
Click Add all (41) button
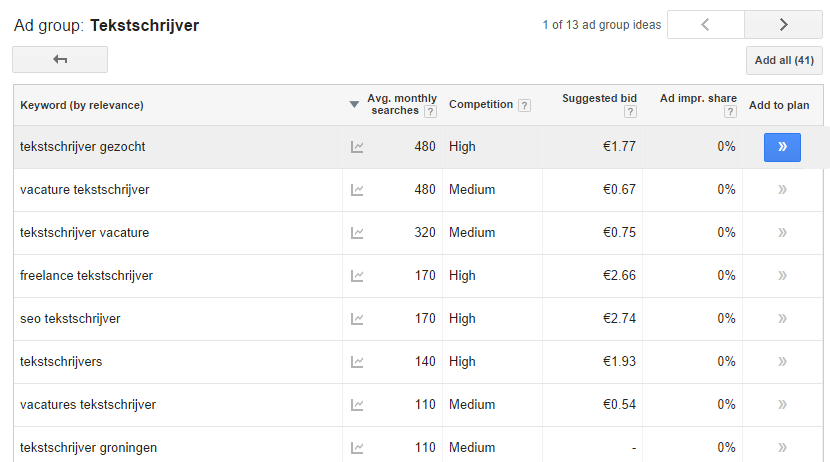[x=784, y=60]
